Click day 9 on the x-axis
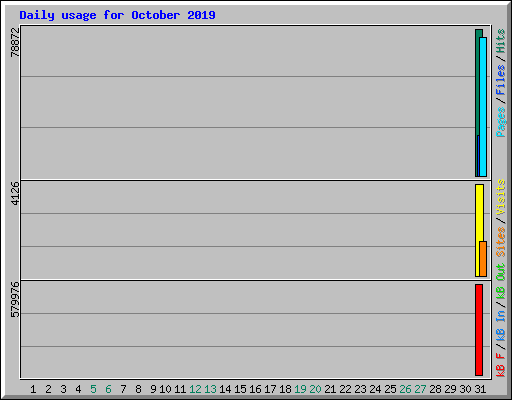 point(153,389)
